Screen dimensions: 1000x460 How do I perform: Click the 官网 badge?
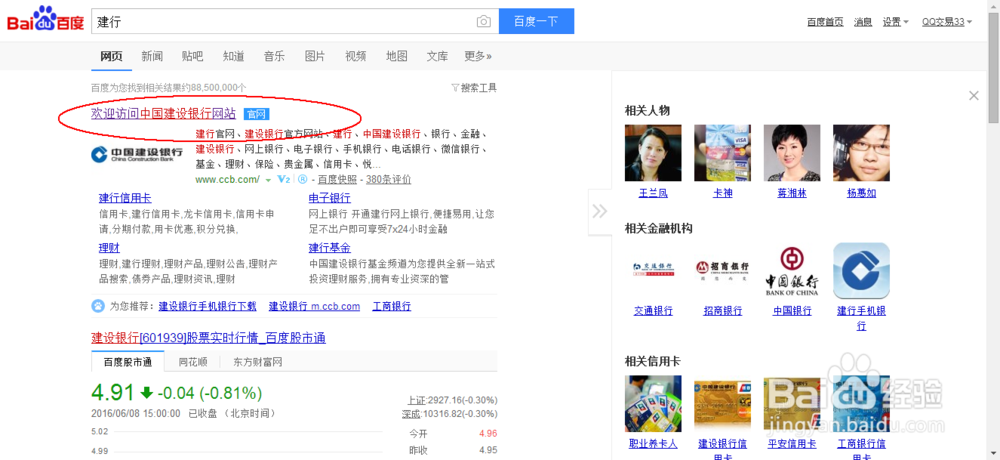click(257, 114)
